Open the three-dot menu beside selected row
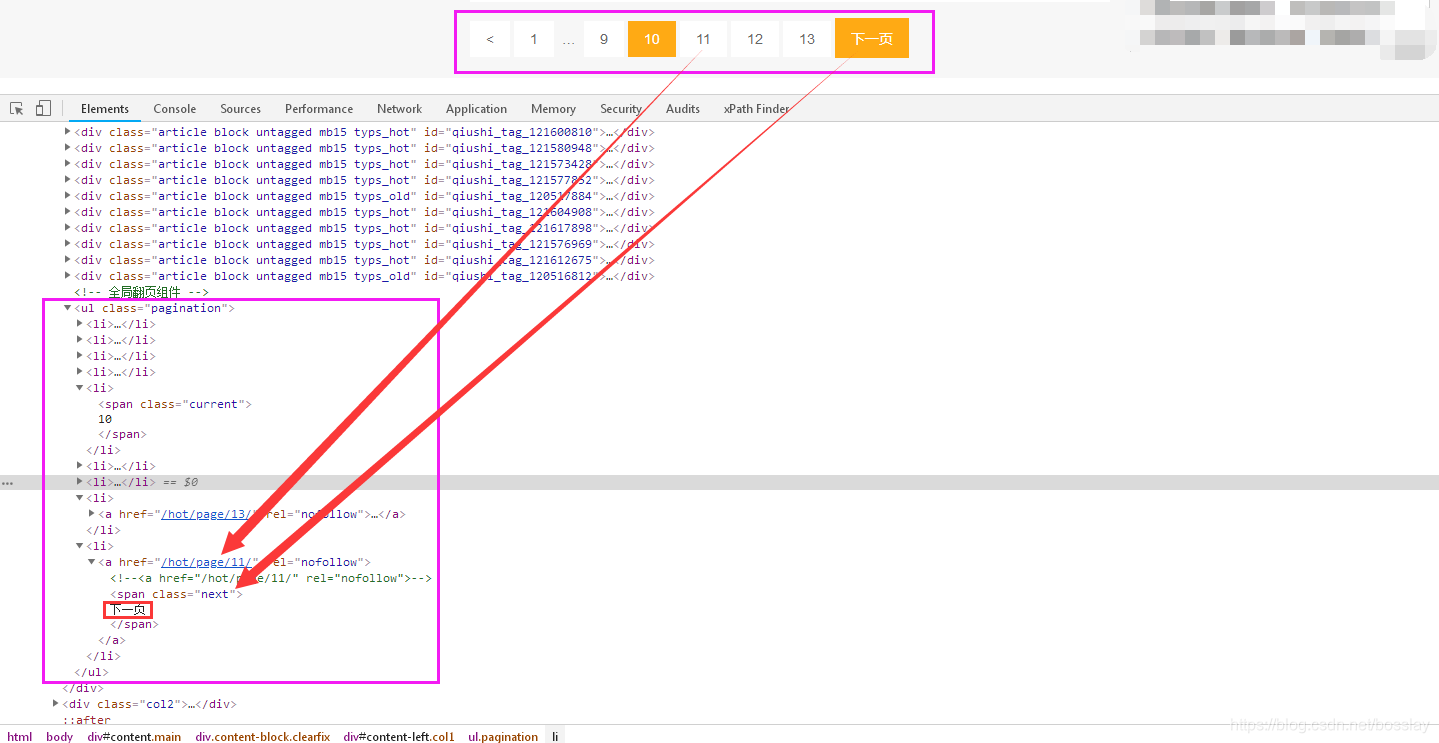The image size is (1439, 743). click(x=8, y=482)
